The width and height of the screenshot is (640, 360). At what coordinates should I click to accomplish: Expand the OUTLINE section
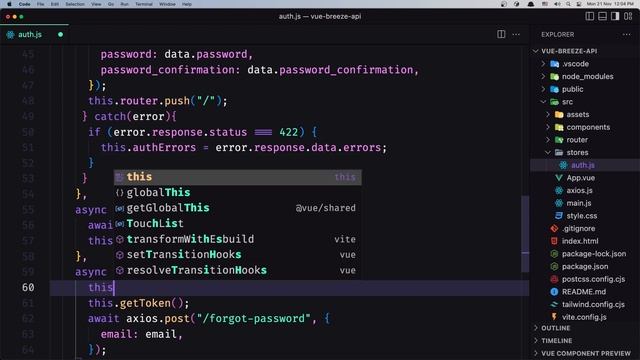pyautogui.click(x=536, y=328)
